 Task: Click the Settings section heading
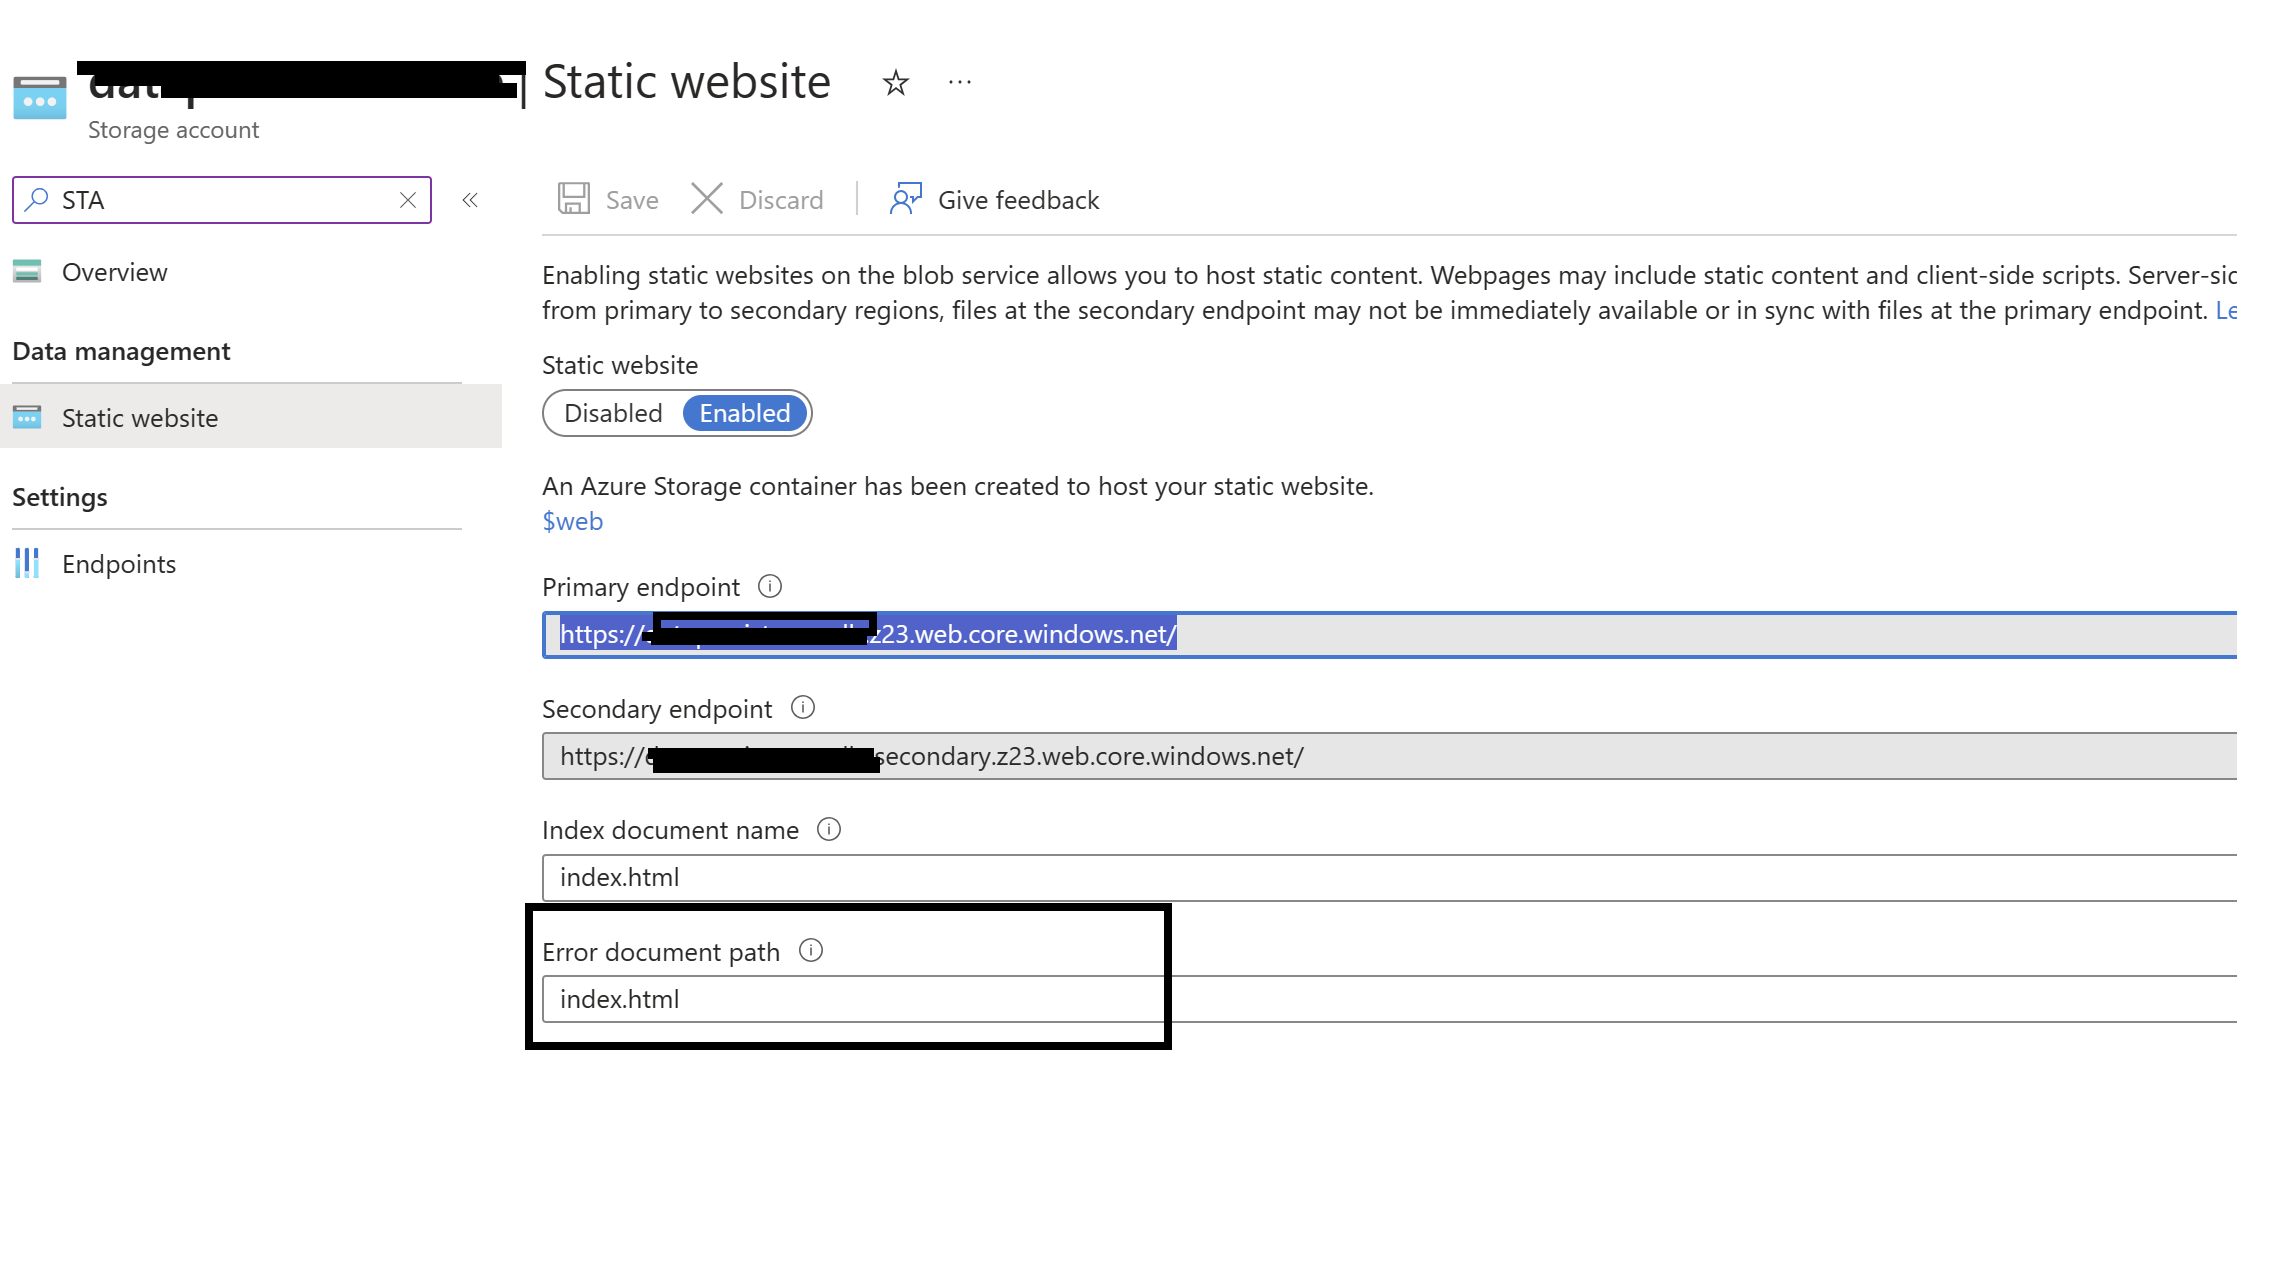tap(60, 498)
